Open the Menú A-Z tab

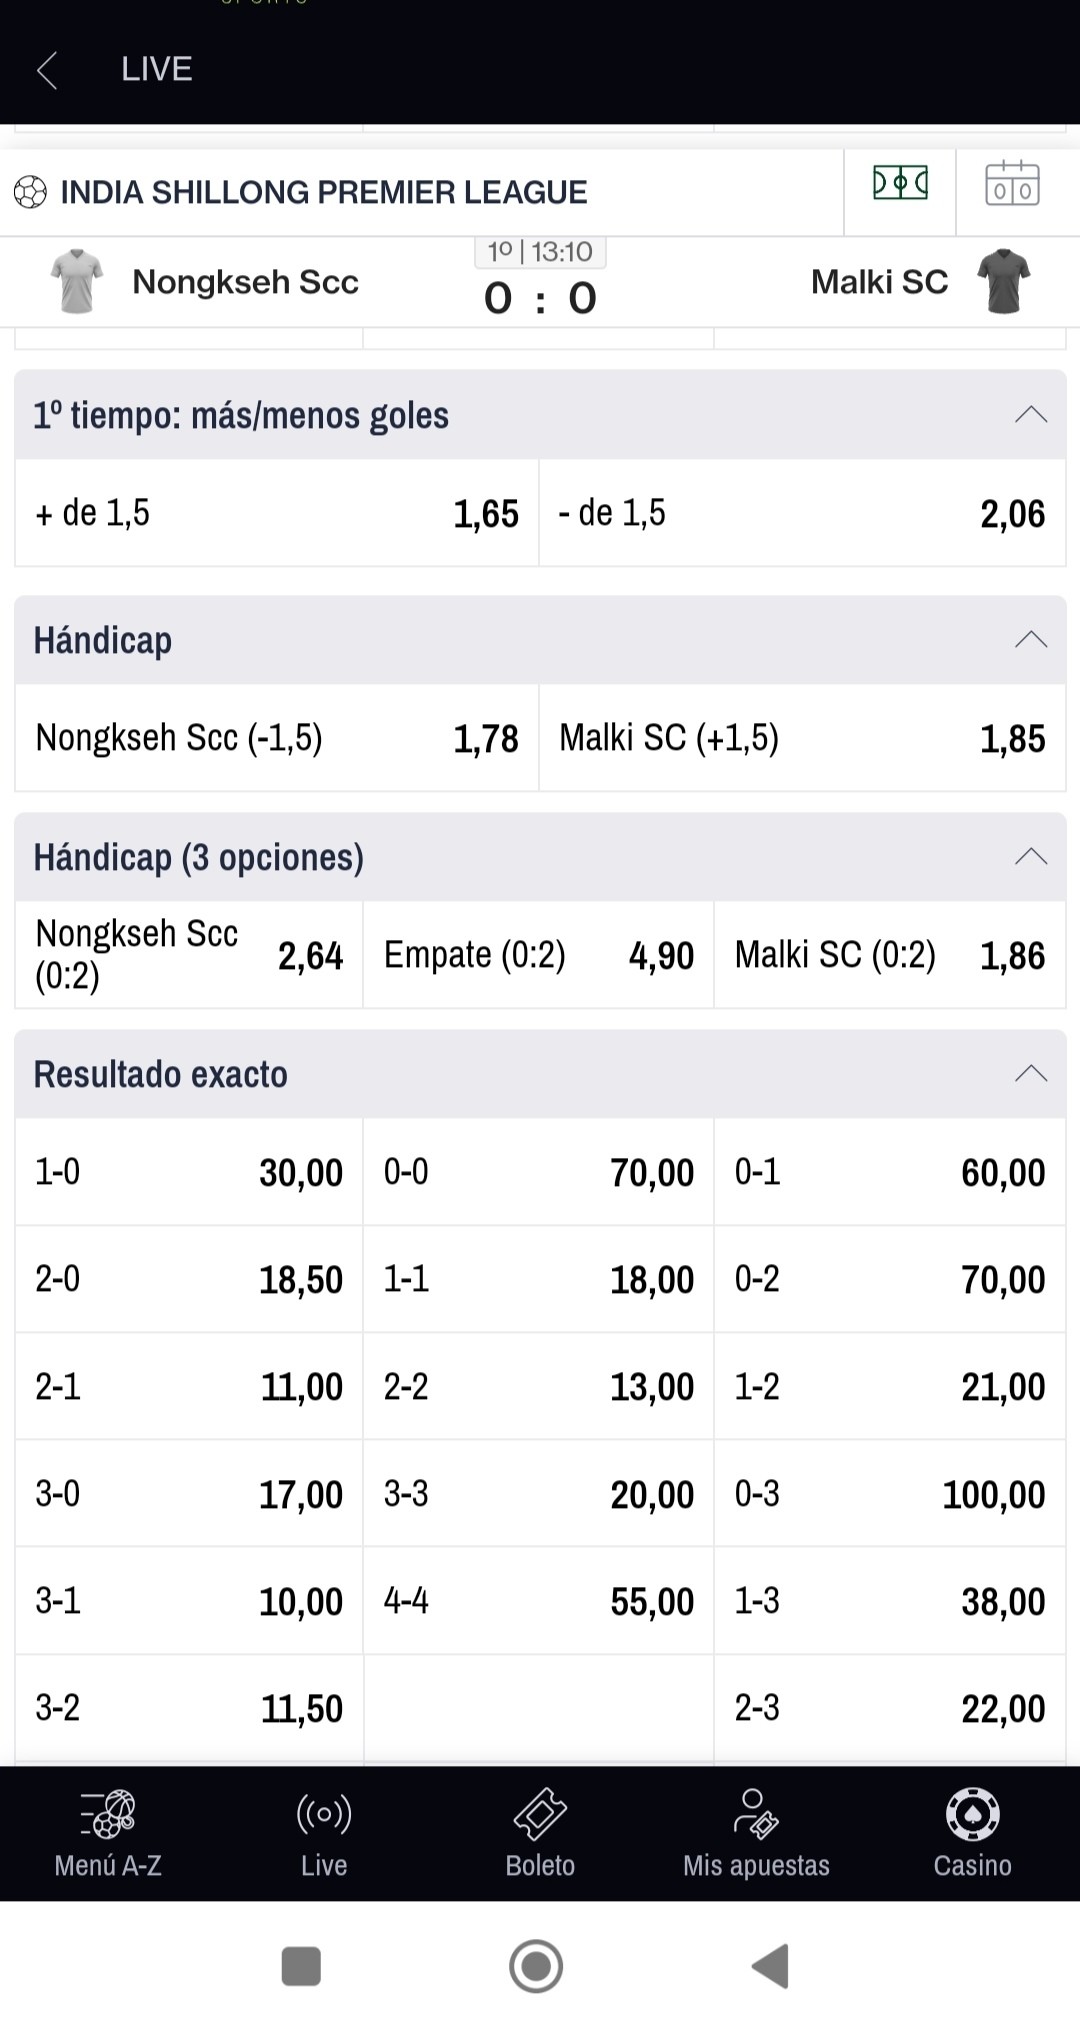coord(108,1833)
